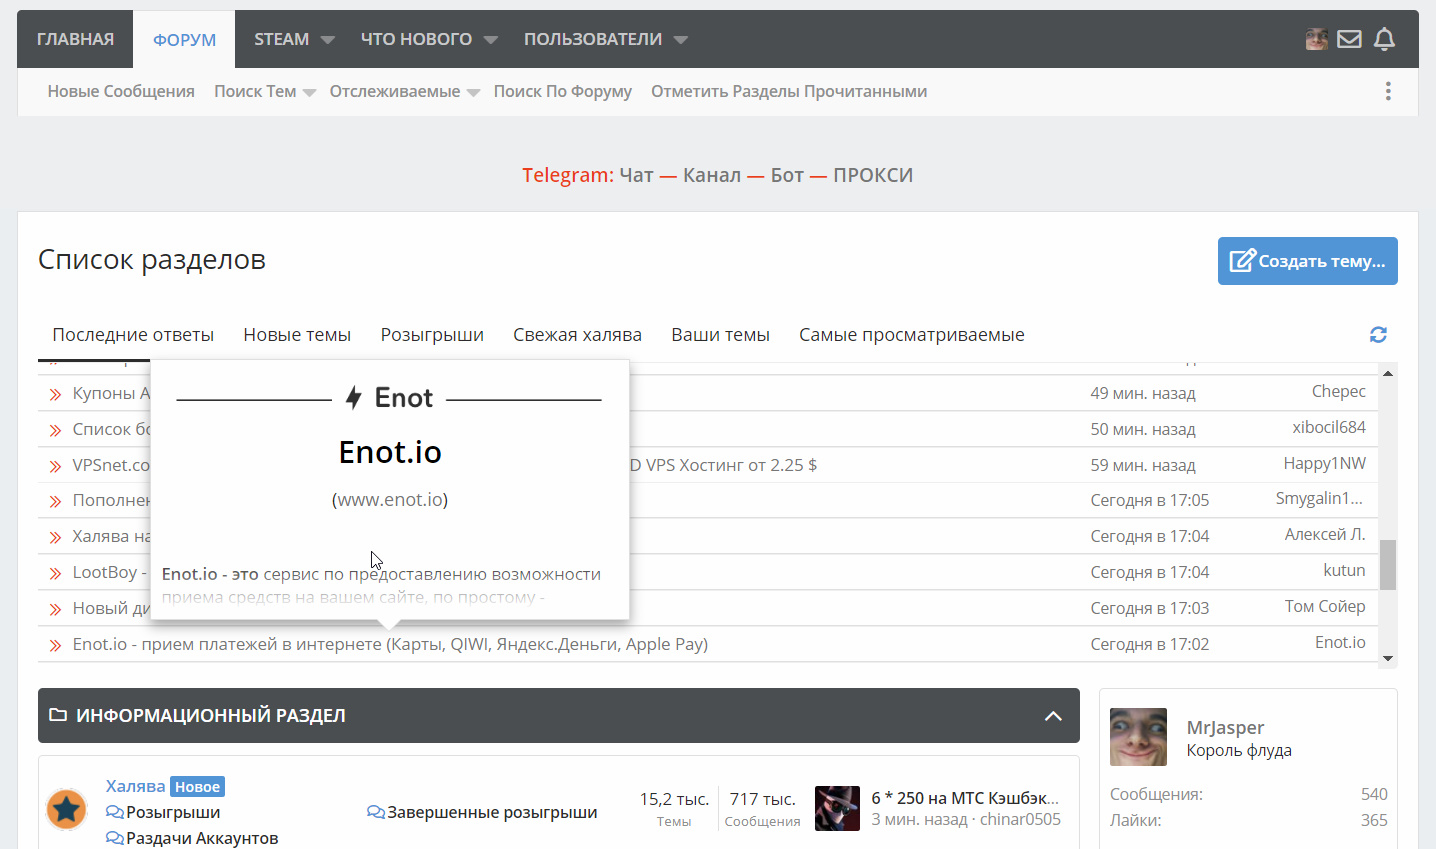Click the orange star forum icon next to Халява
This screenshot has height=849, width=1436.
pyautogui.click(x=67, y=809)
